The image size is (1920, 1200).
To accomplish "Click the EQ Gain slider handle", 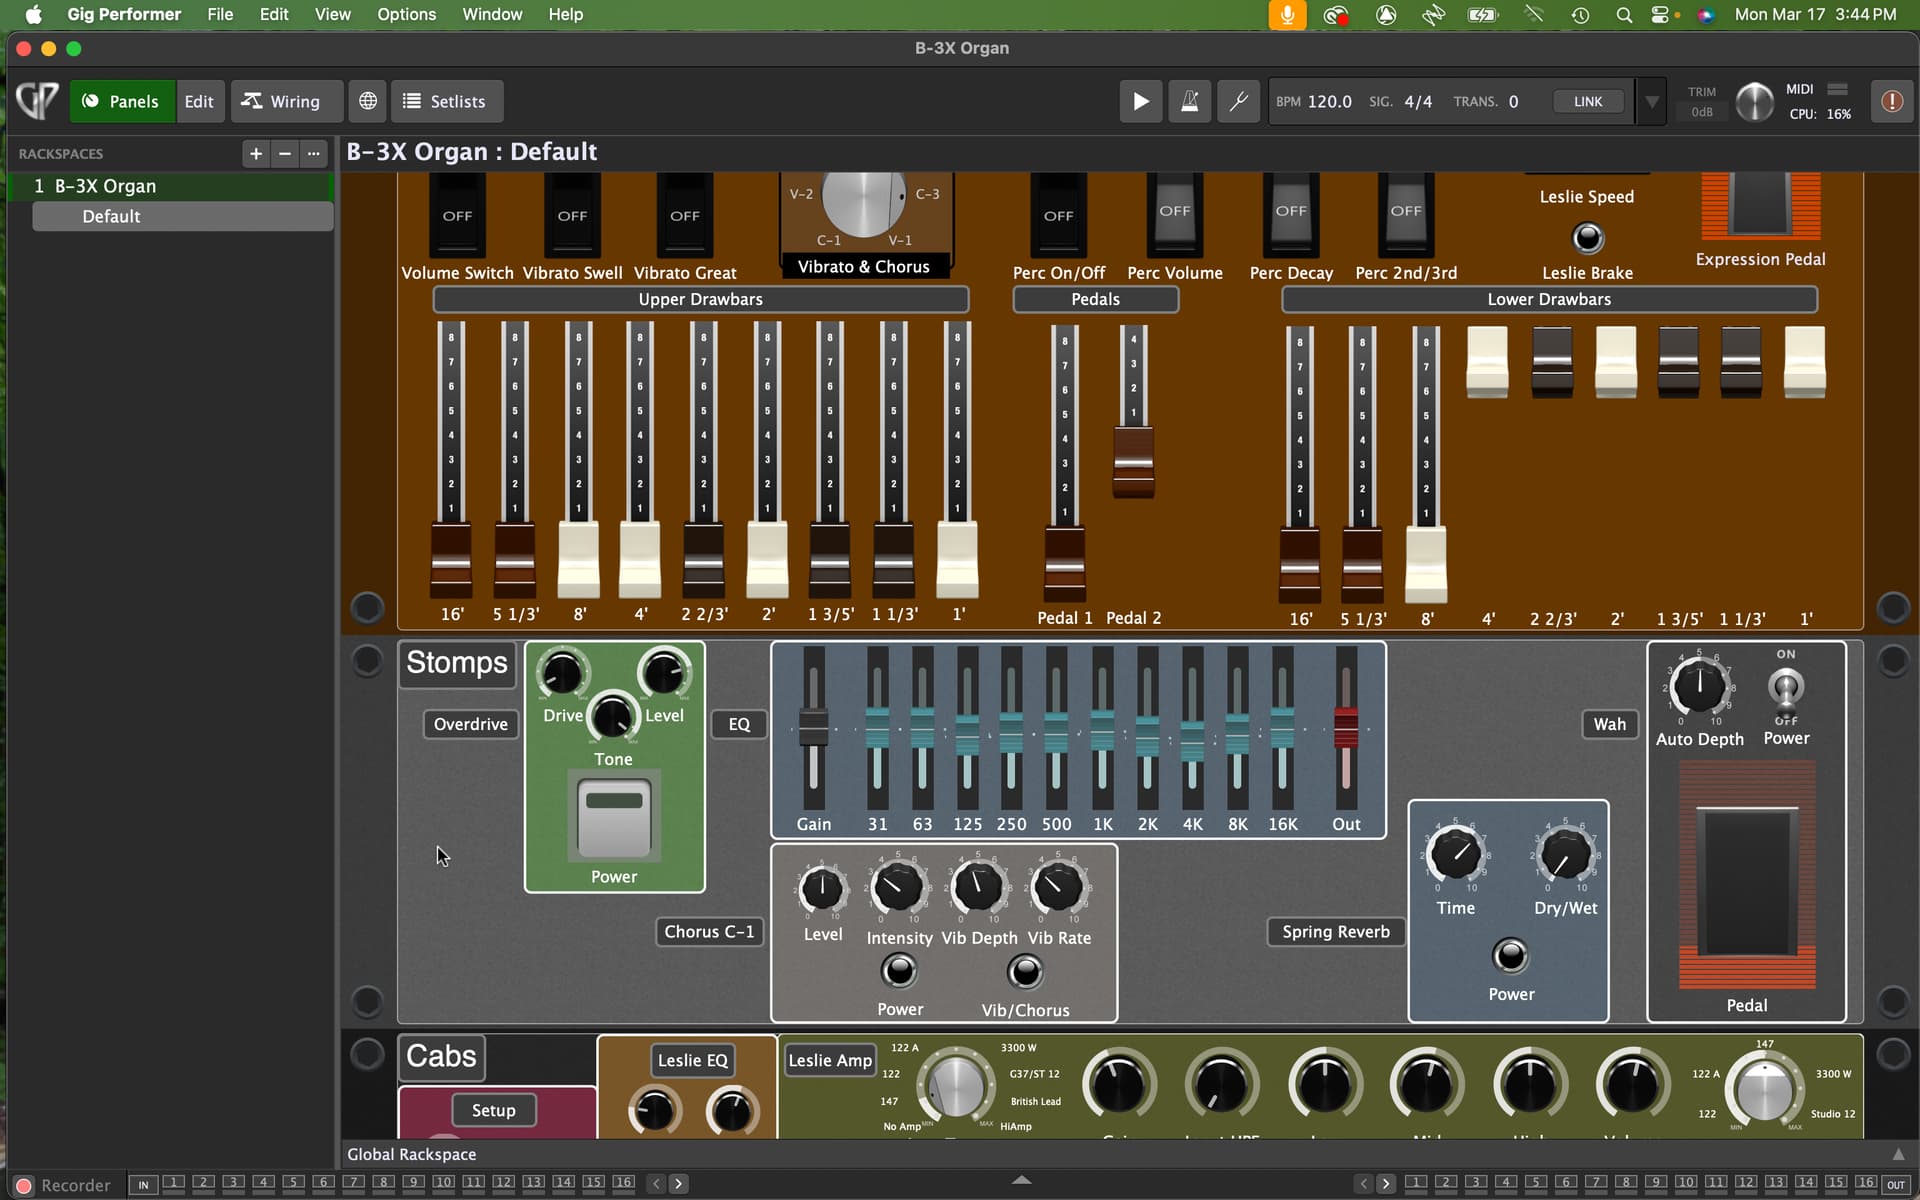I will 813,727.
